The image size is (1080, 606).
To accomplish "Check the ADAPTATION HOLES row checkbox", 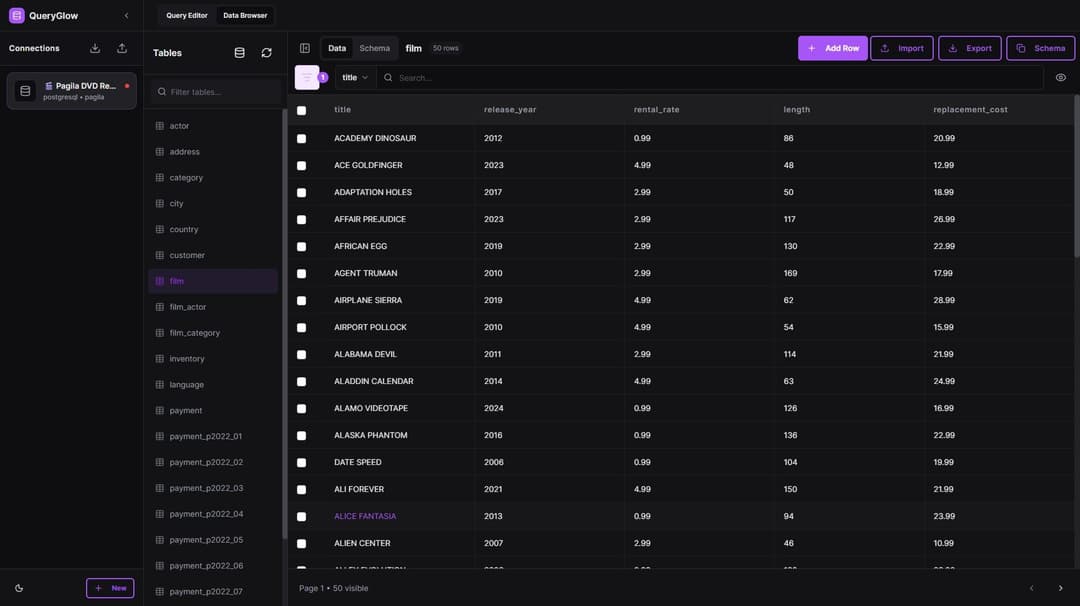I will pyautogui.click(x=301, y=192).
